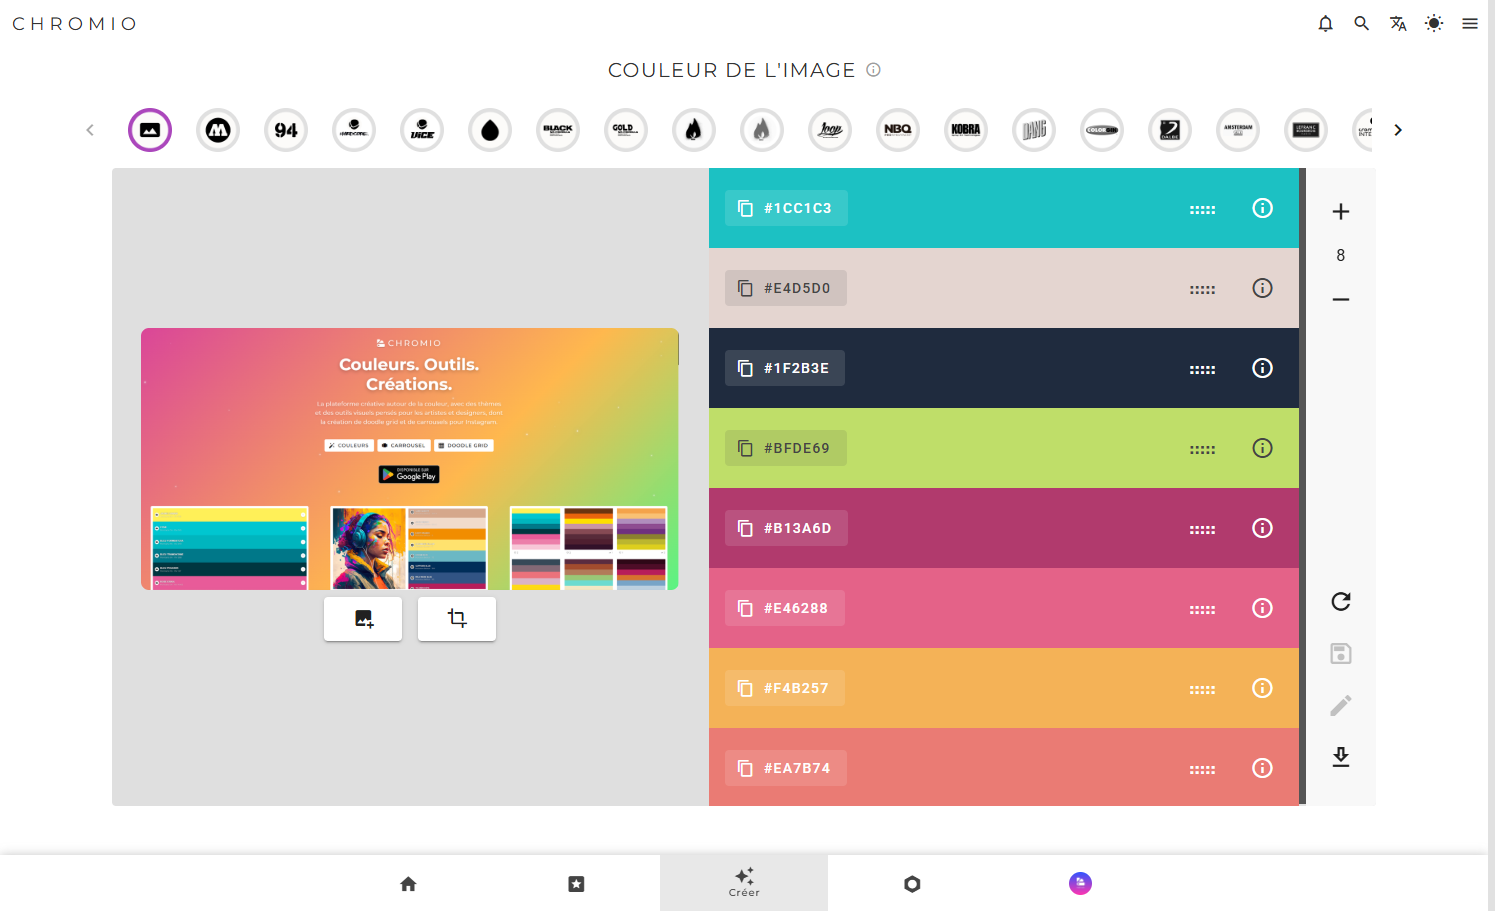
Task: Select the 94 brand palette
Action: tap(286, 130)
